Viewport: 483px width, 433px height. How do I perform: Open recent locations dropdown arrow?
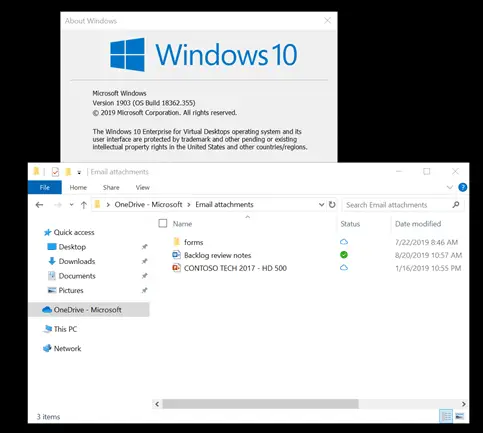click(71, 205)
